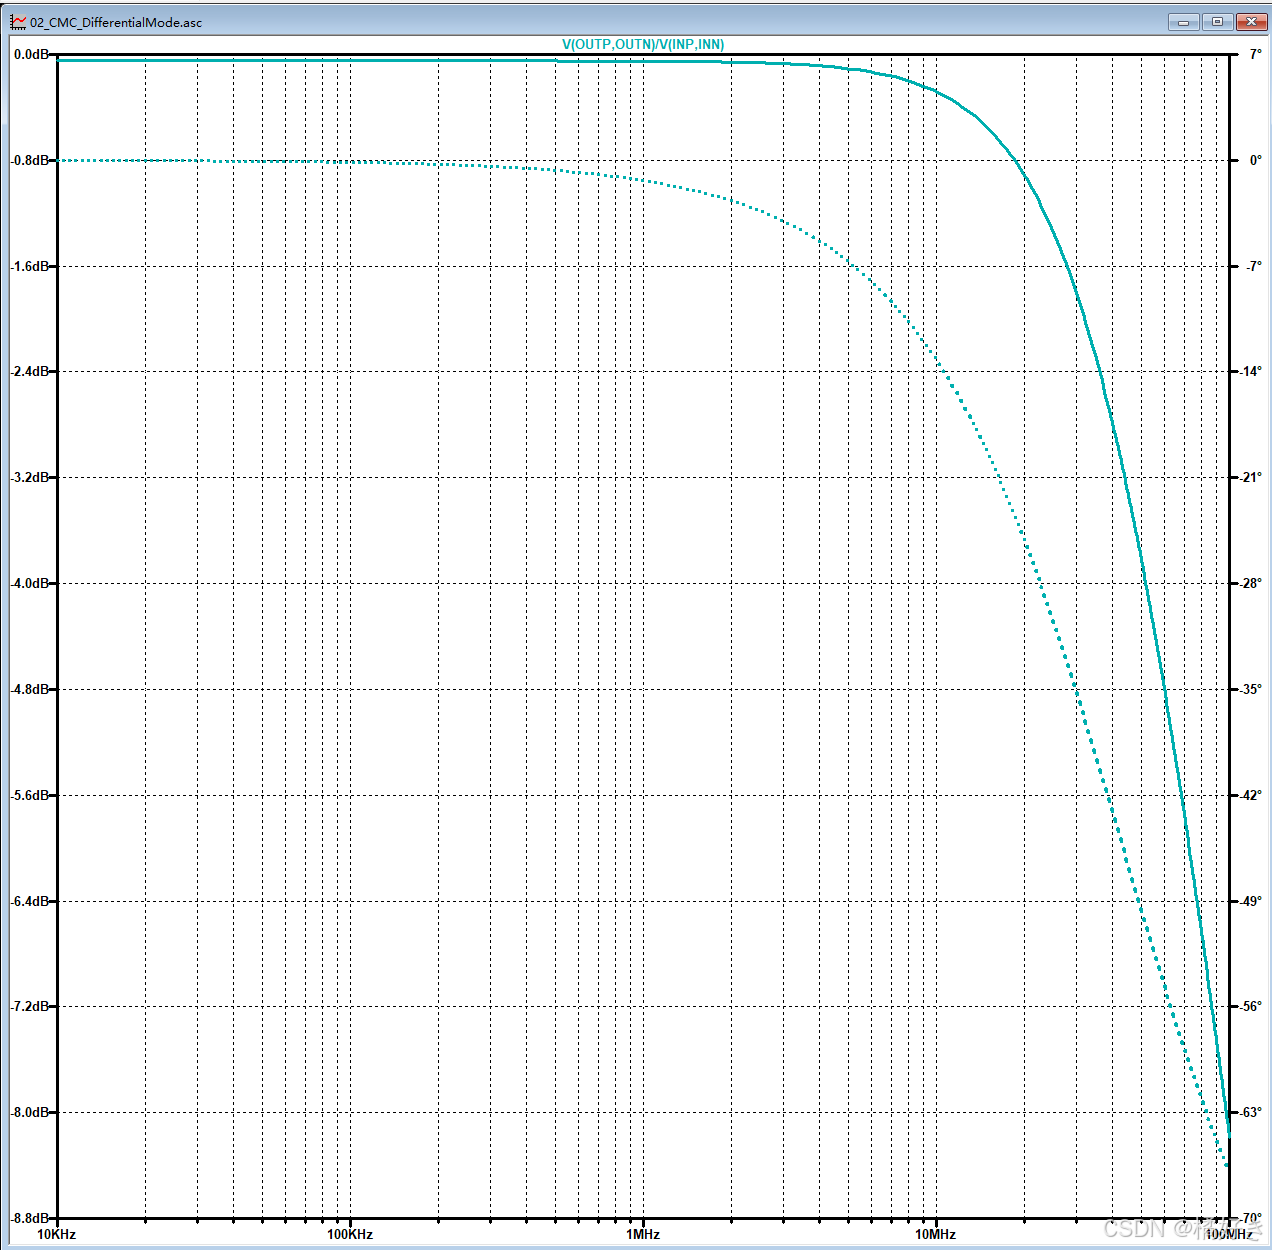The image size is (1272, 1250).
Task: Click the -0.8dB left axis label
Action: 29,160
